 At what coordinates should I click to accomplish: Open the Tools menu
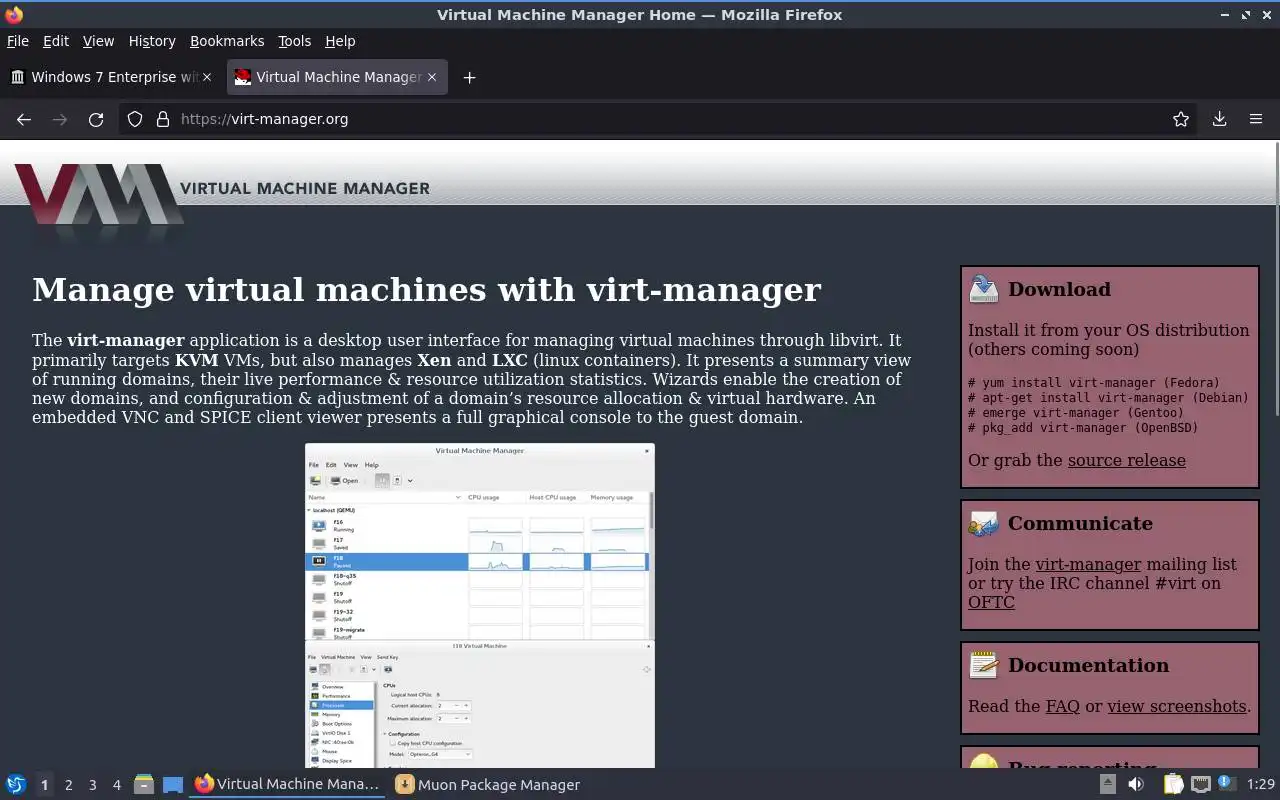click(295, 41)
